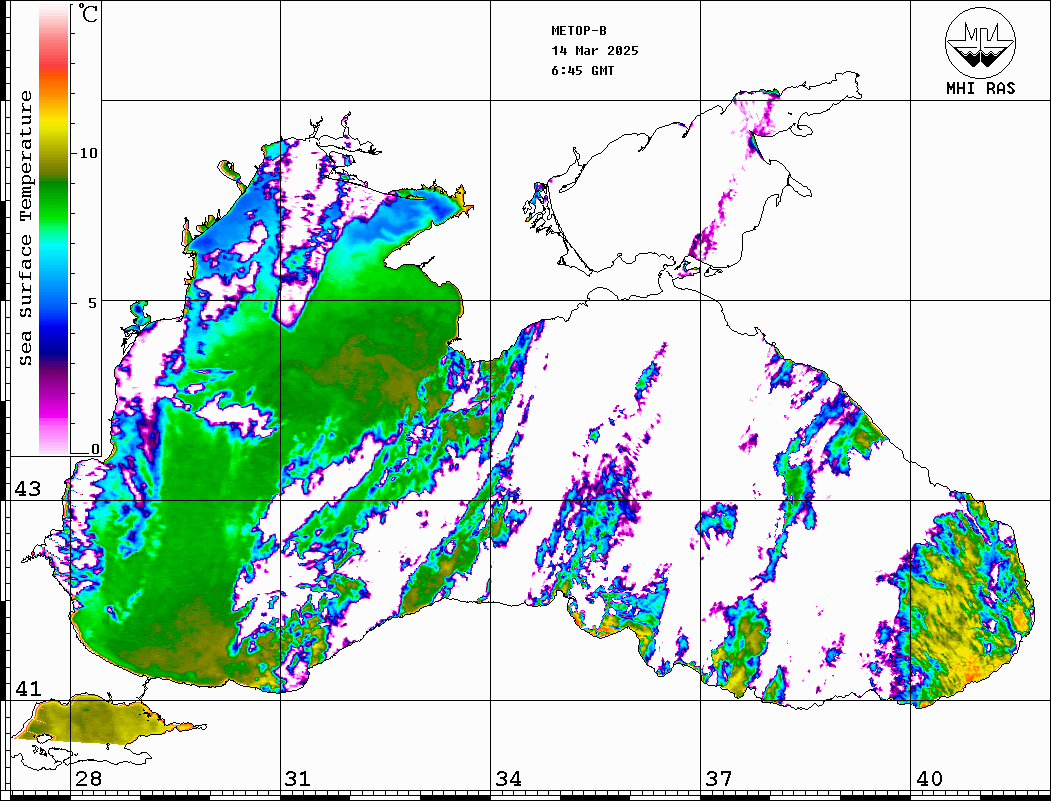Click the 'Sea Surface Temperature' legend title

[x=25, y=228]
